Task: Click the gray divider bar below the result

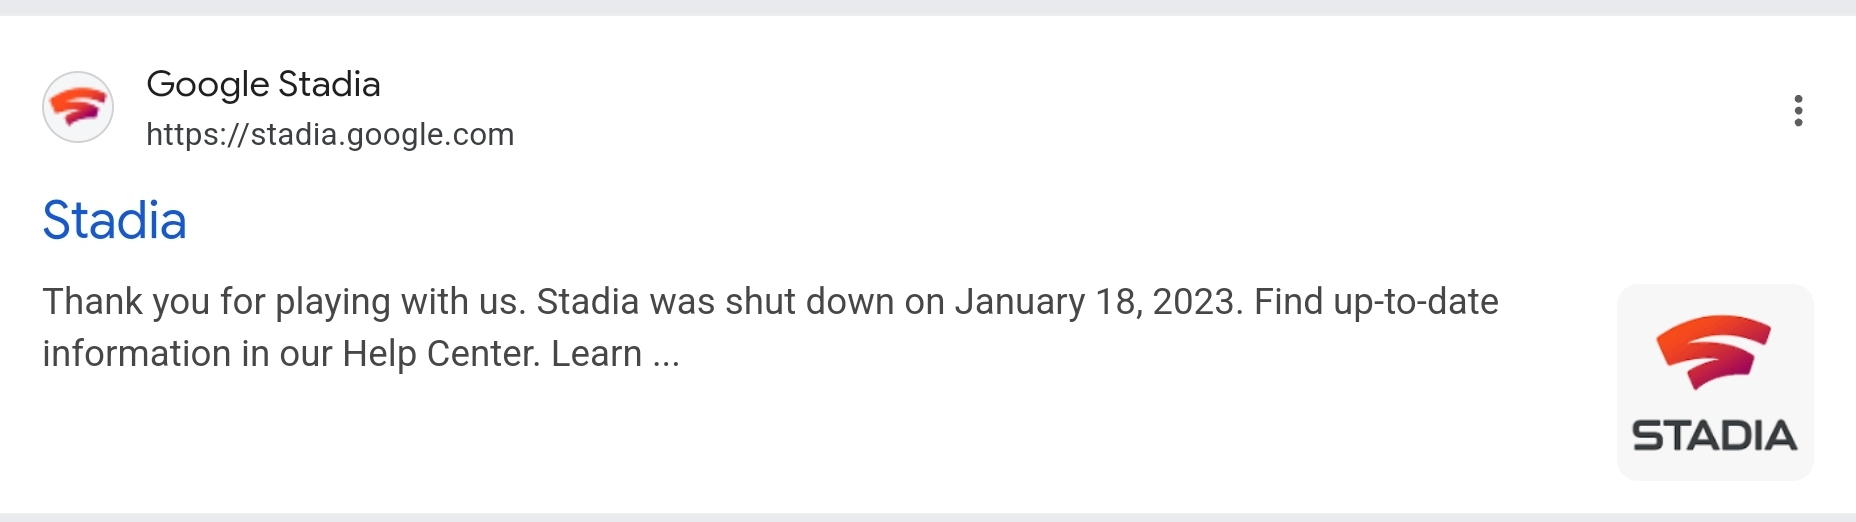Action: tap(928, 517)
